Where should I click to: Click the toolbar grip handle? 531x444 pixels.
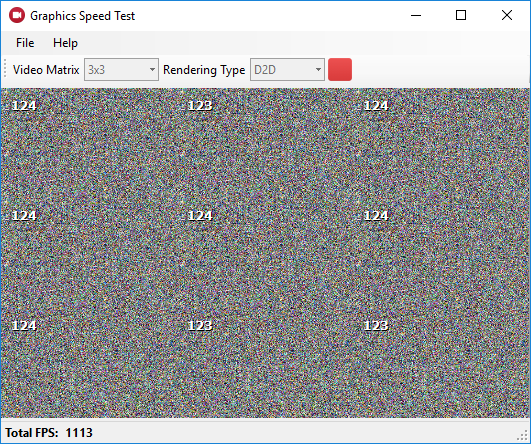point(5,69)
